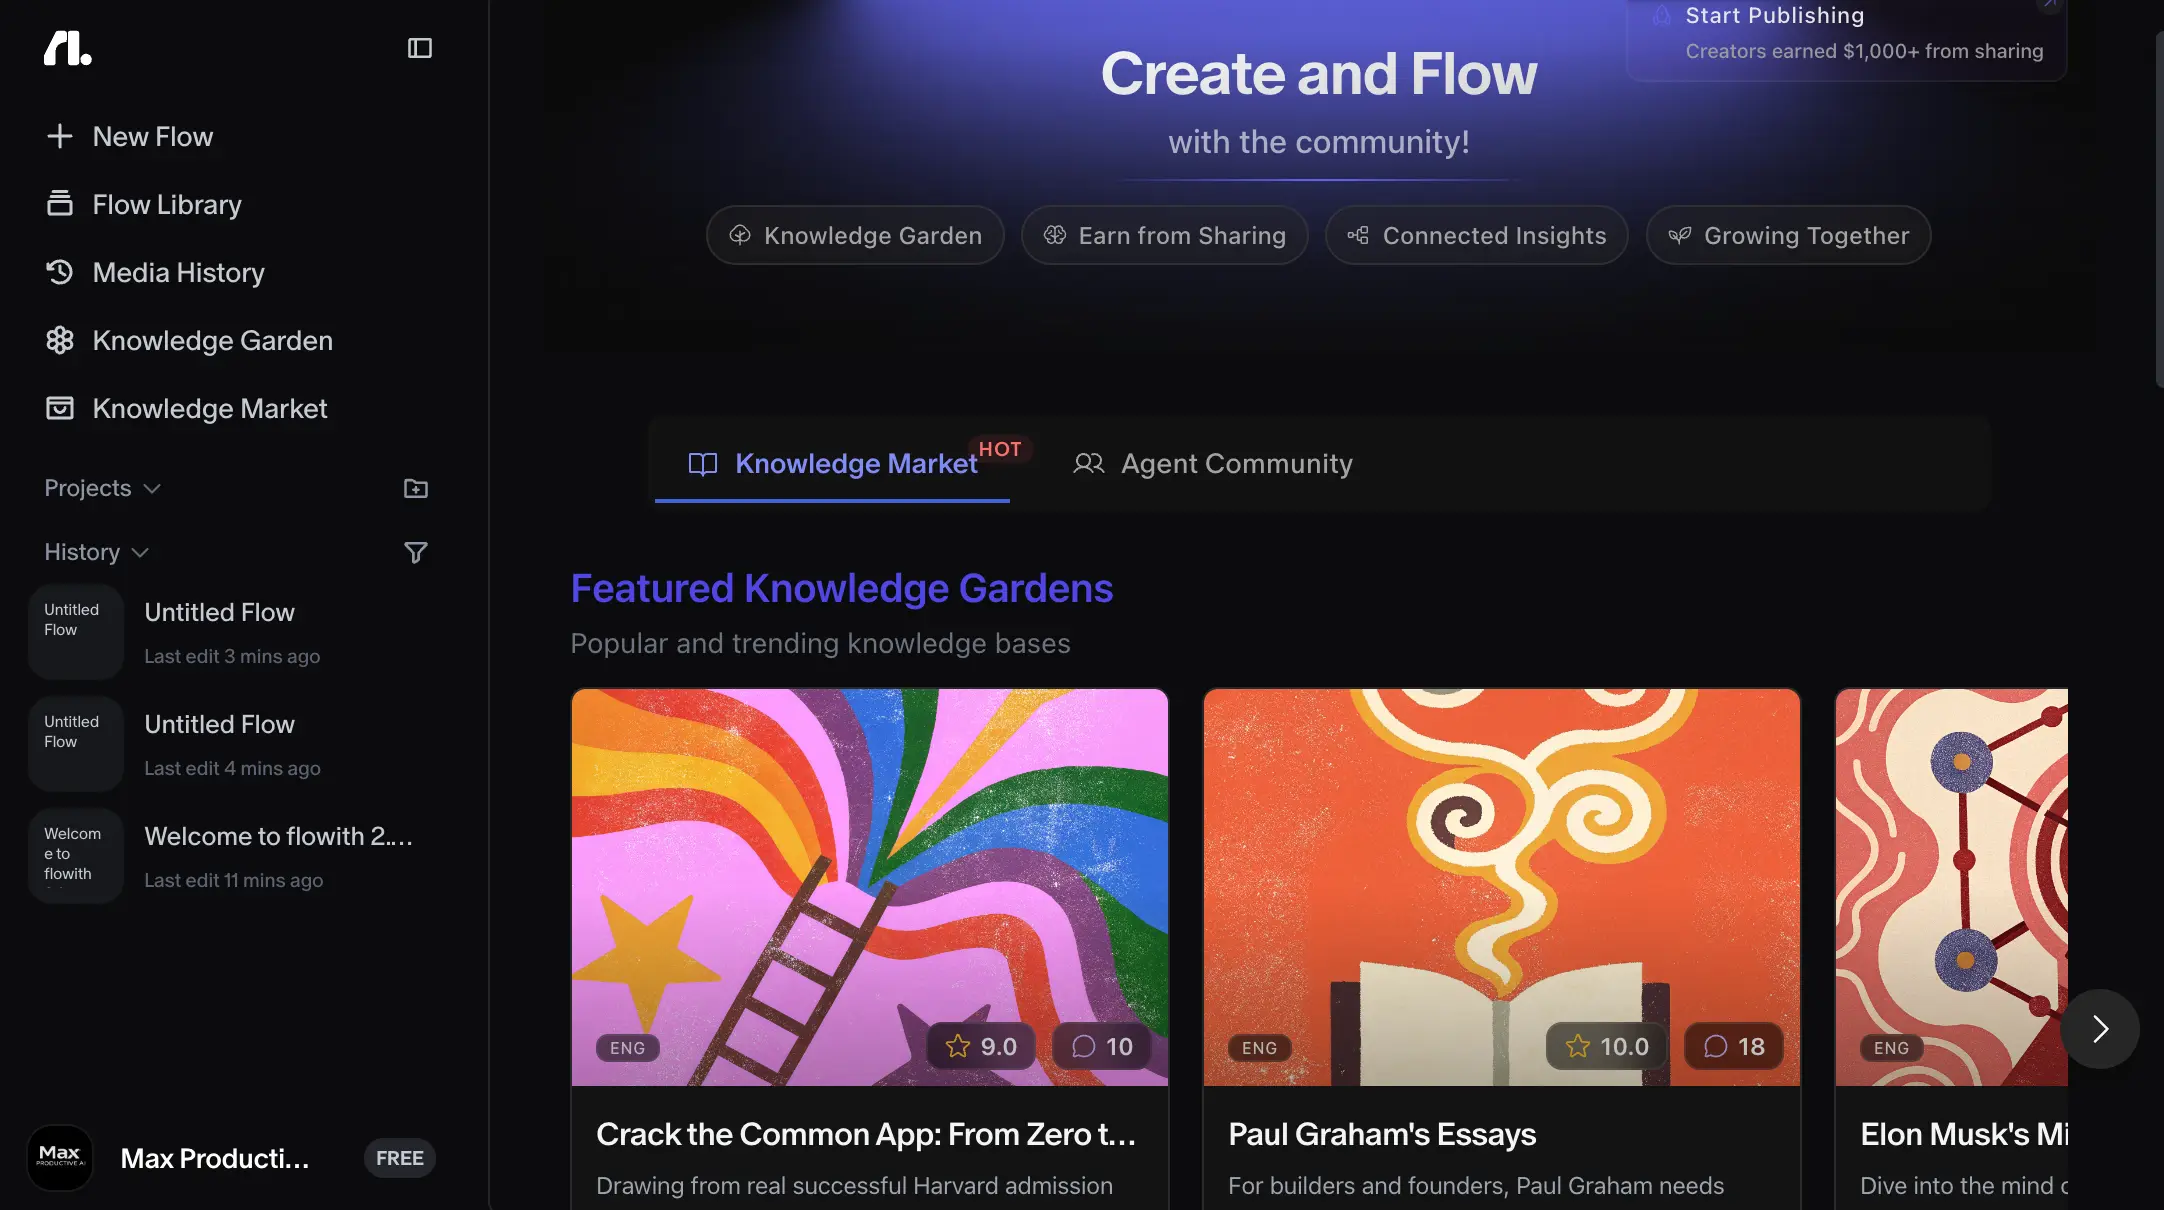
Task: Click the FREE plan badge
Action: (400, 1158)
